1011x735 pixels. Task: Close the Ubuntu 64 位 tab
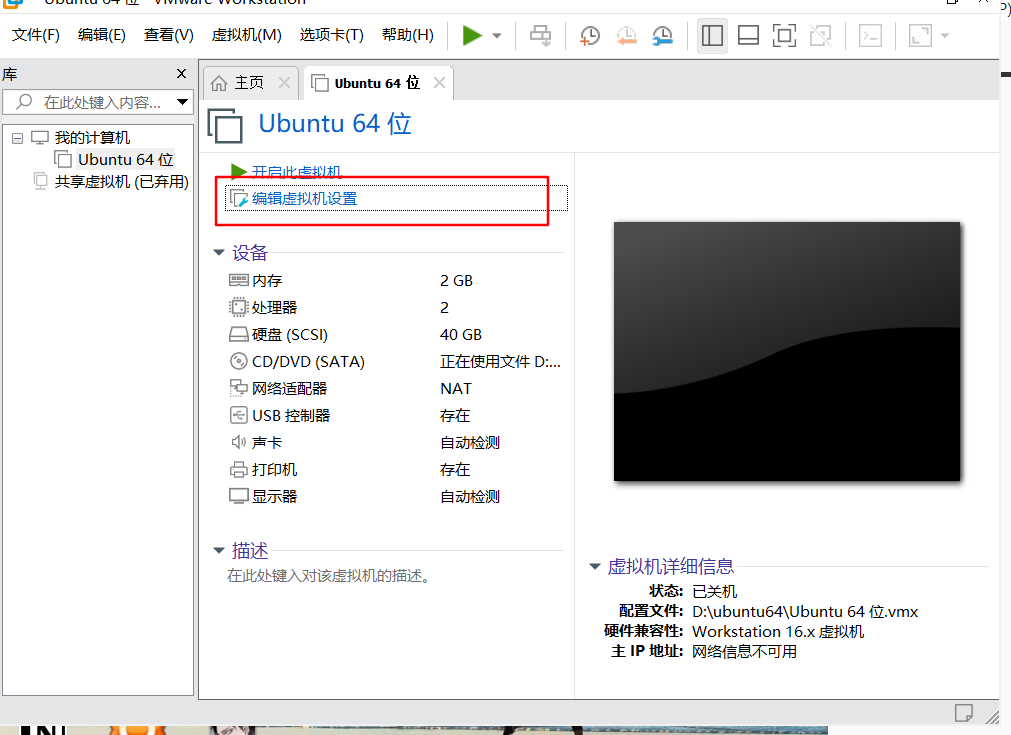[439, 83]
